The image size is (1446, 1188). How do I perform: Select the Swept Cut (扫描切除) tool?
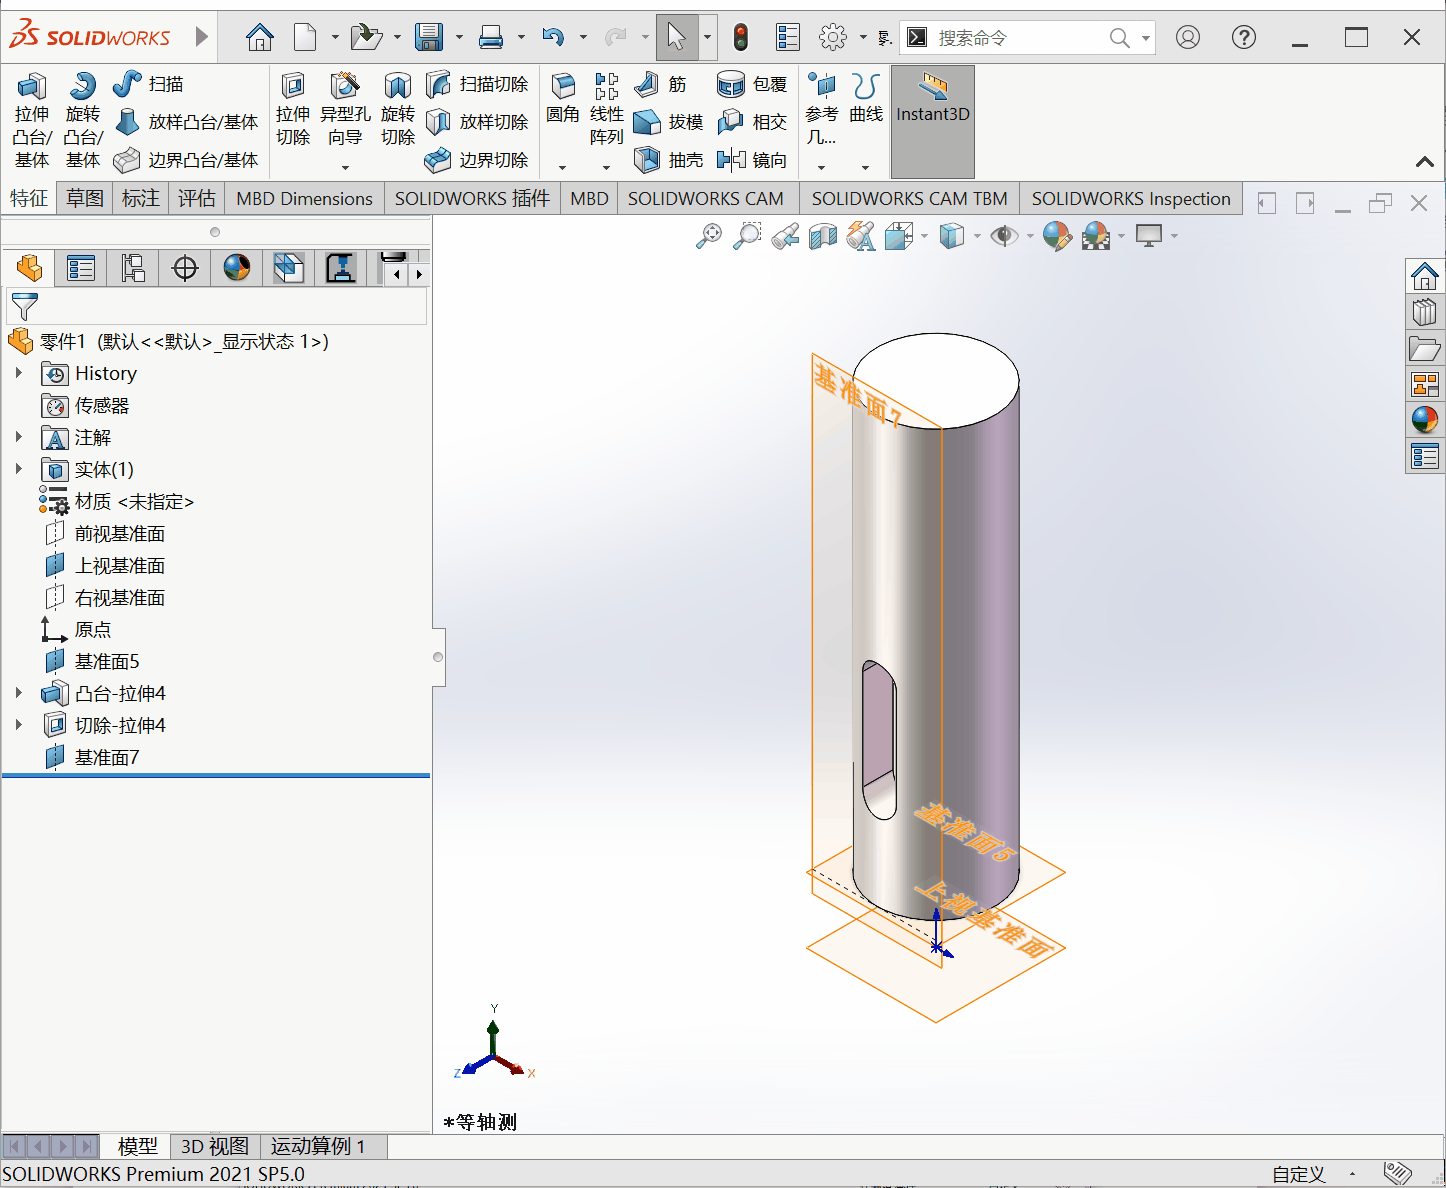[x=477, y=84]
